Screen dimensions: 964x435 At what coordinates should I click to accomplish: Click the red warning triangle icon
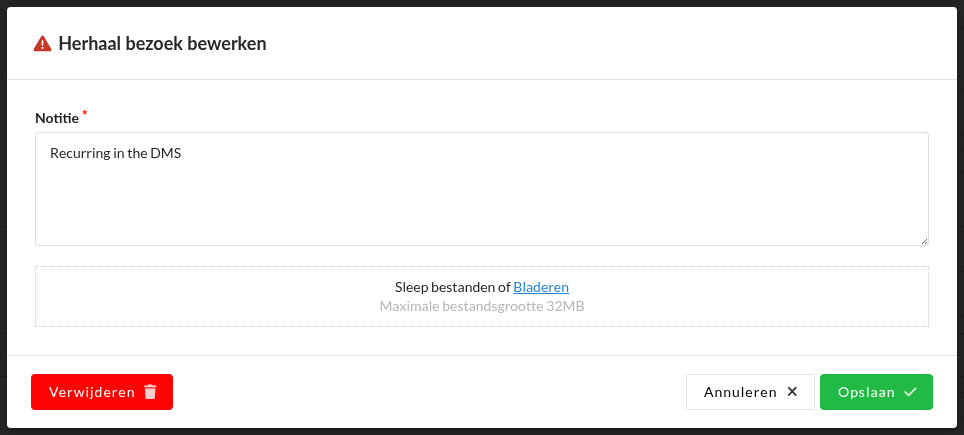pyautogui.click(x=42, y=44)
